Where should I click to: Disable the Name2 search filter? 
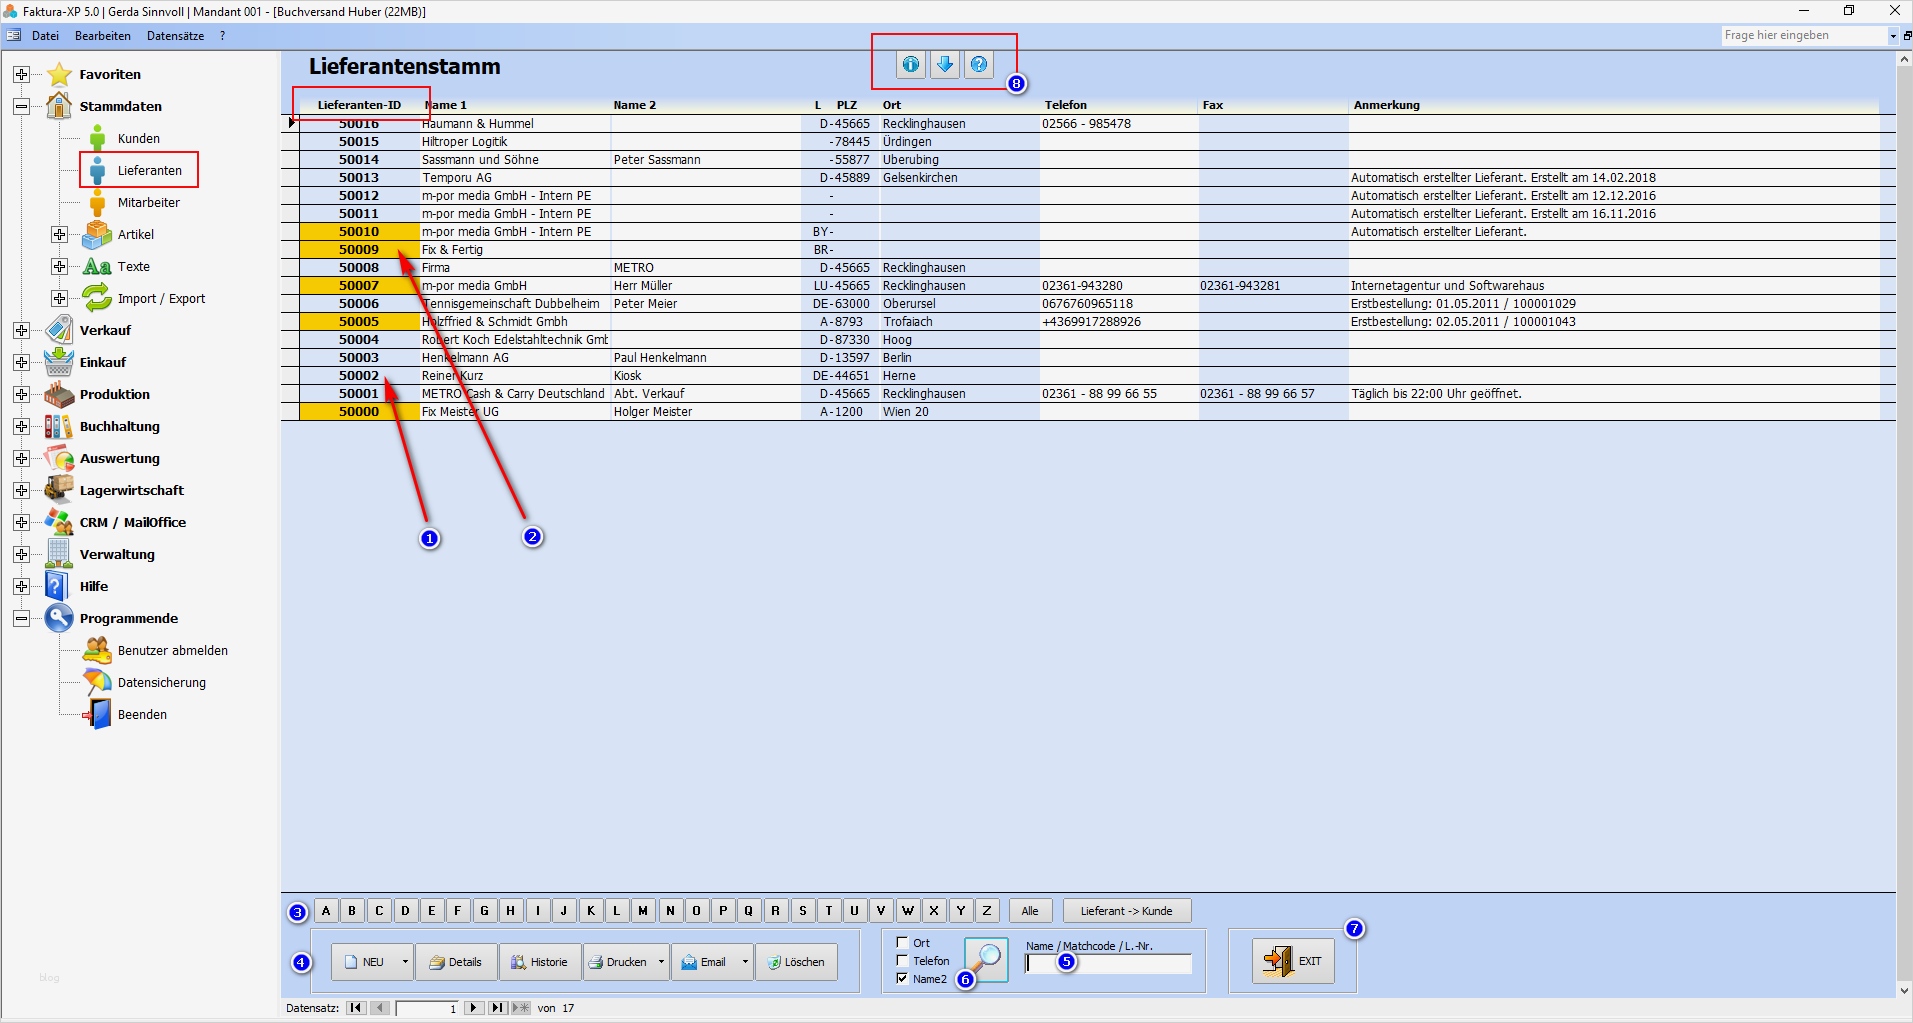(x=902, y=980)
